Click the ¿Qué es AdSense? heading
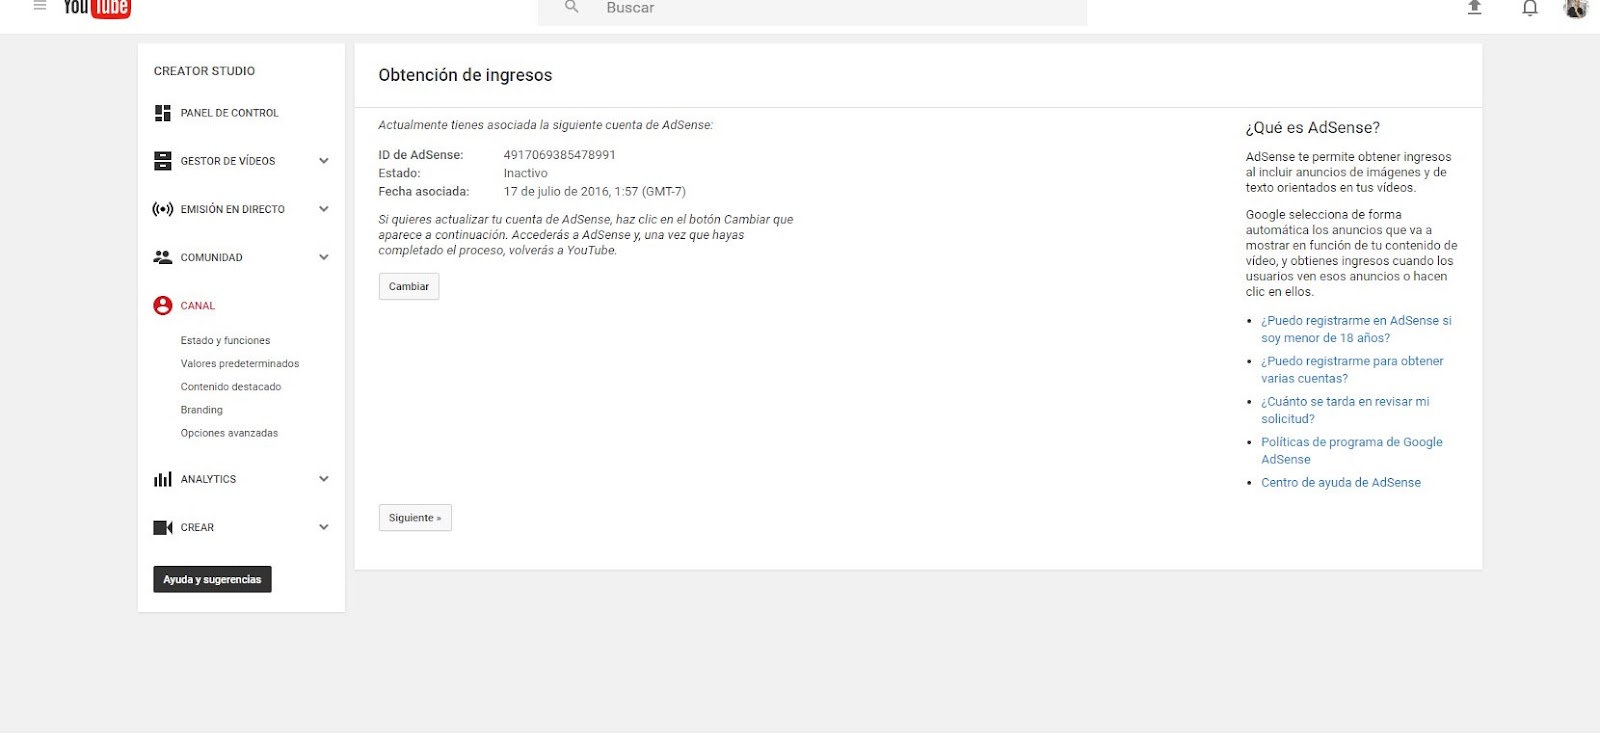 1313,128
